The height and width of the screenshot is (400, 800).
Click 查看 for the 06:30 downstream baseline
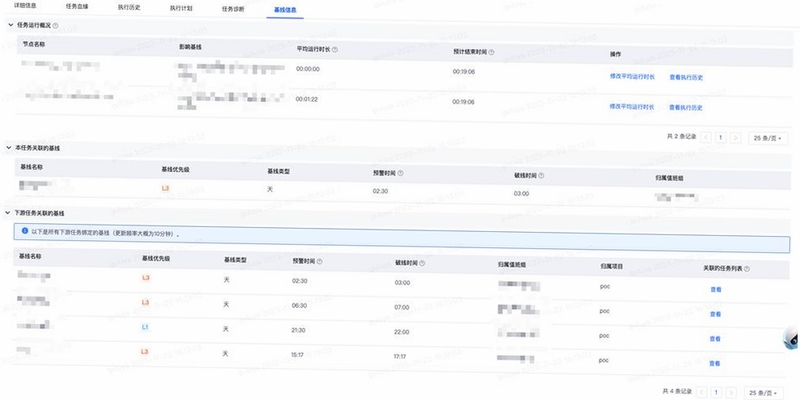(x=715, y=314)
